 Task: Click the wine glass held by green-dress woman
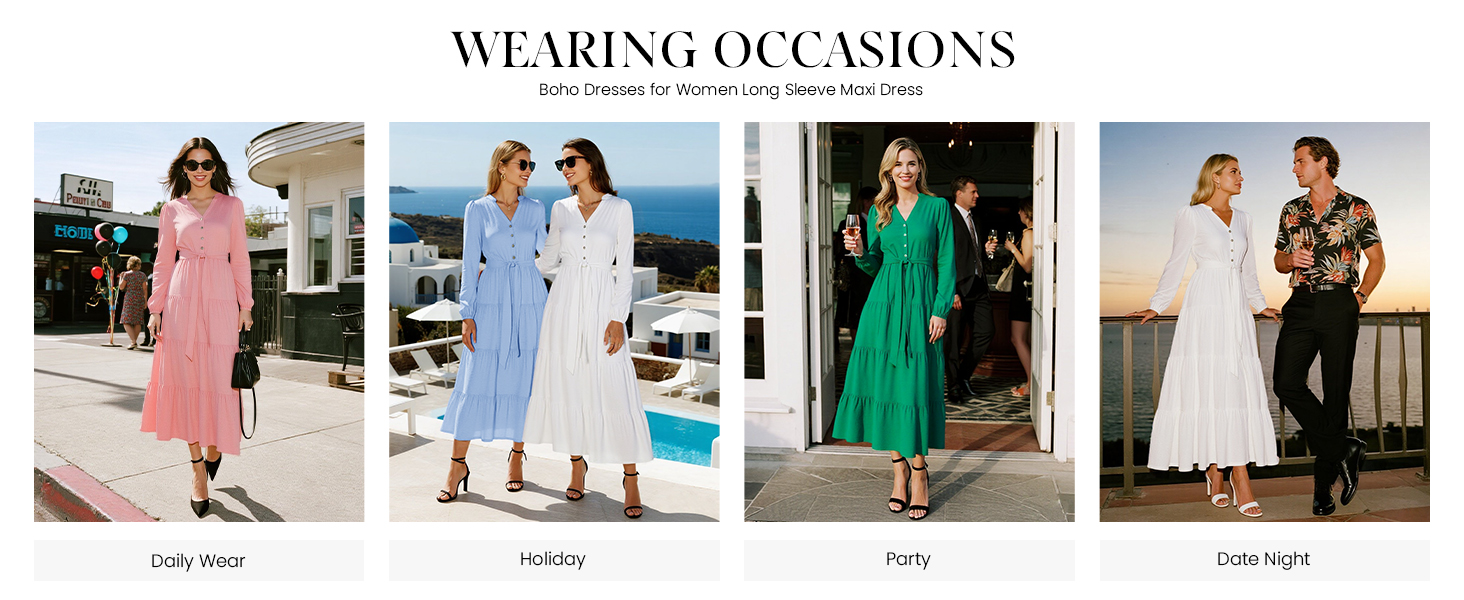click(x=852, y=233)
